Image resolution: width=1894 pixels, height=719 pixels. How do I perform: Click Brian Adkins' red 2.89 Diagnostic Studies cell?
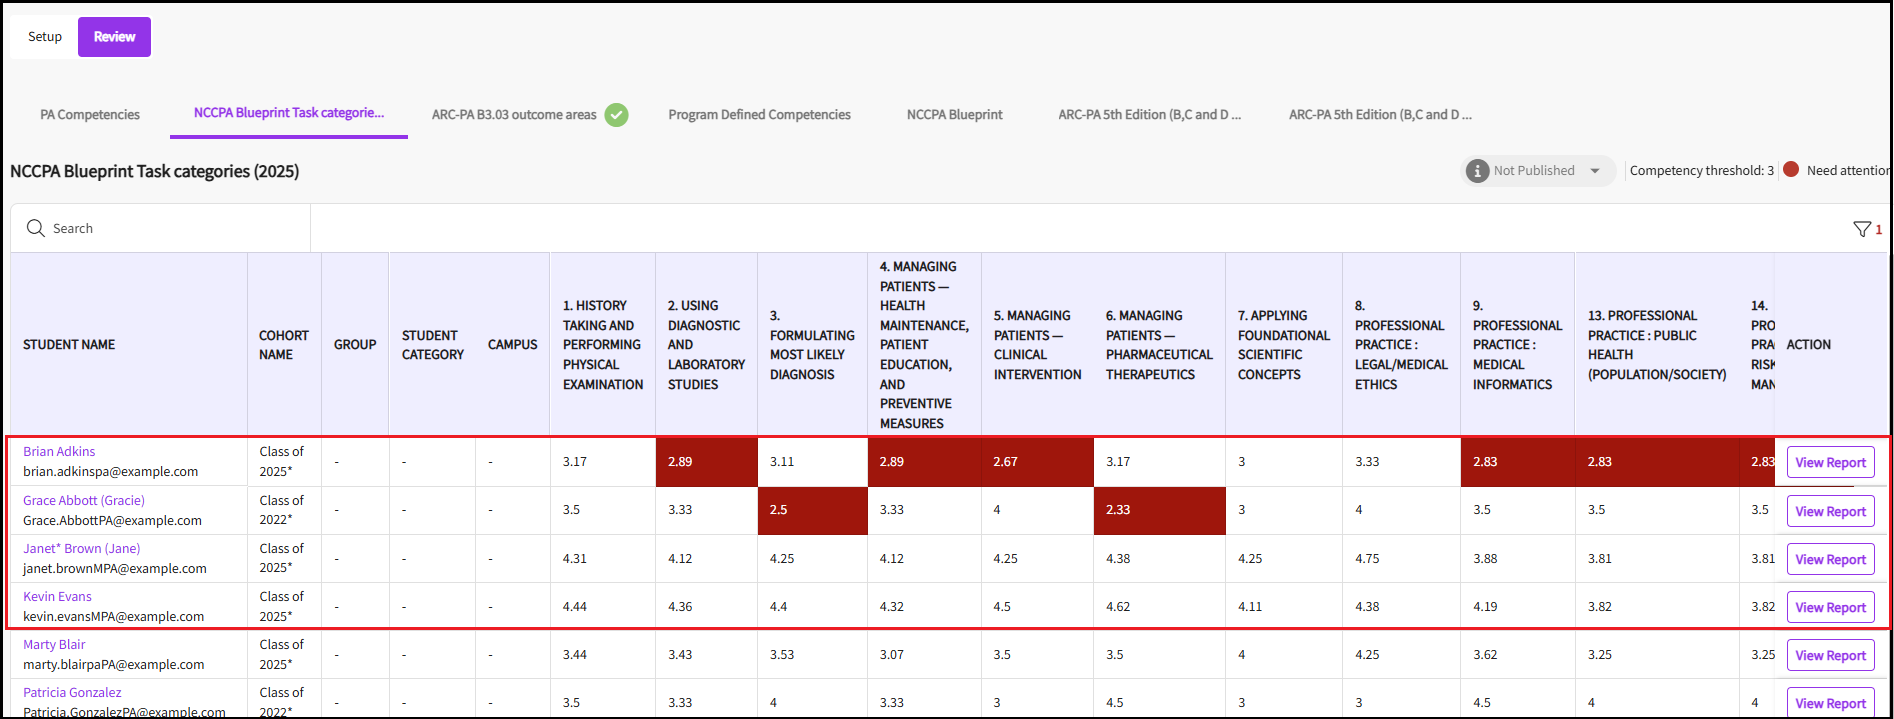[x=706, y=462]
